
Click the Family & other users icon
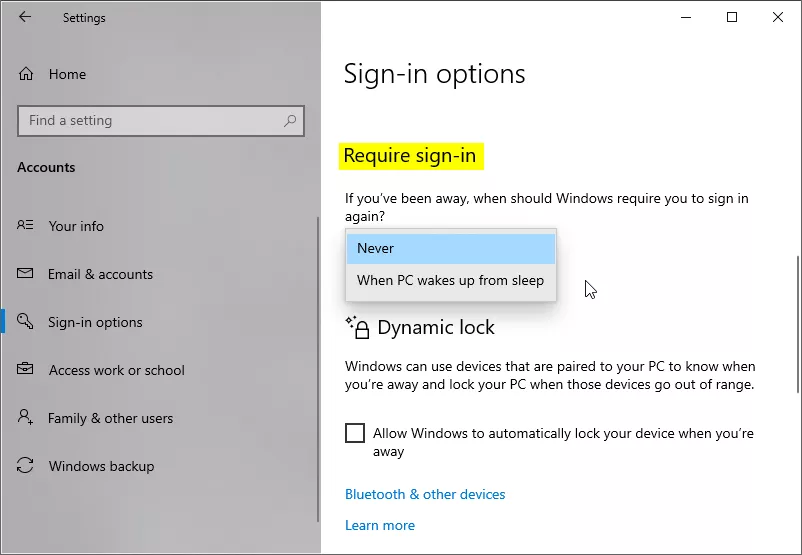[25, 417]
